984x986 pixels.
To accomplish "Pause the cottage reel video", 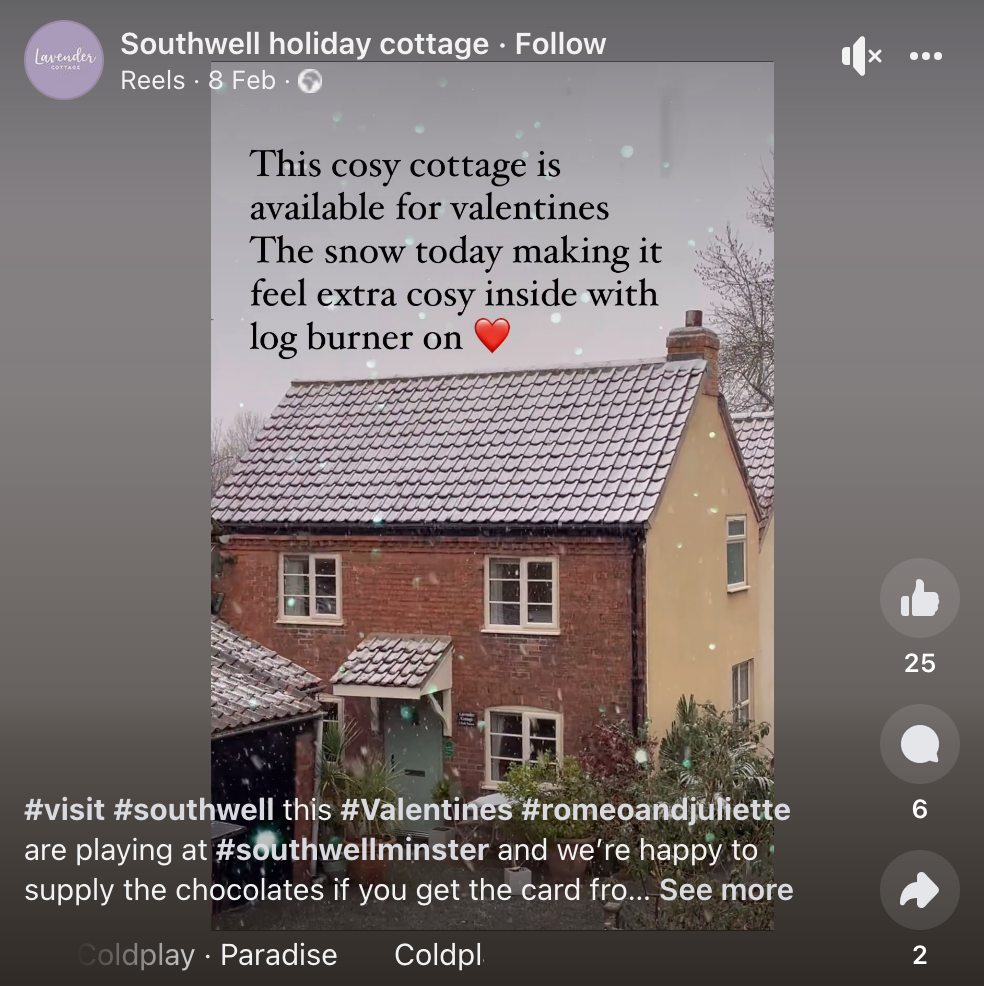I will tap(492, 495).
